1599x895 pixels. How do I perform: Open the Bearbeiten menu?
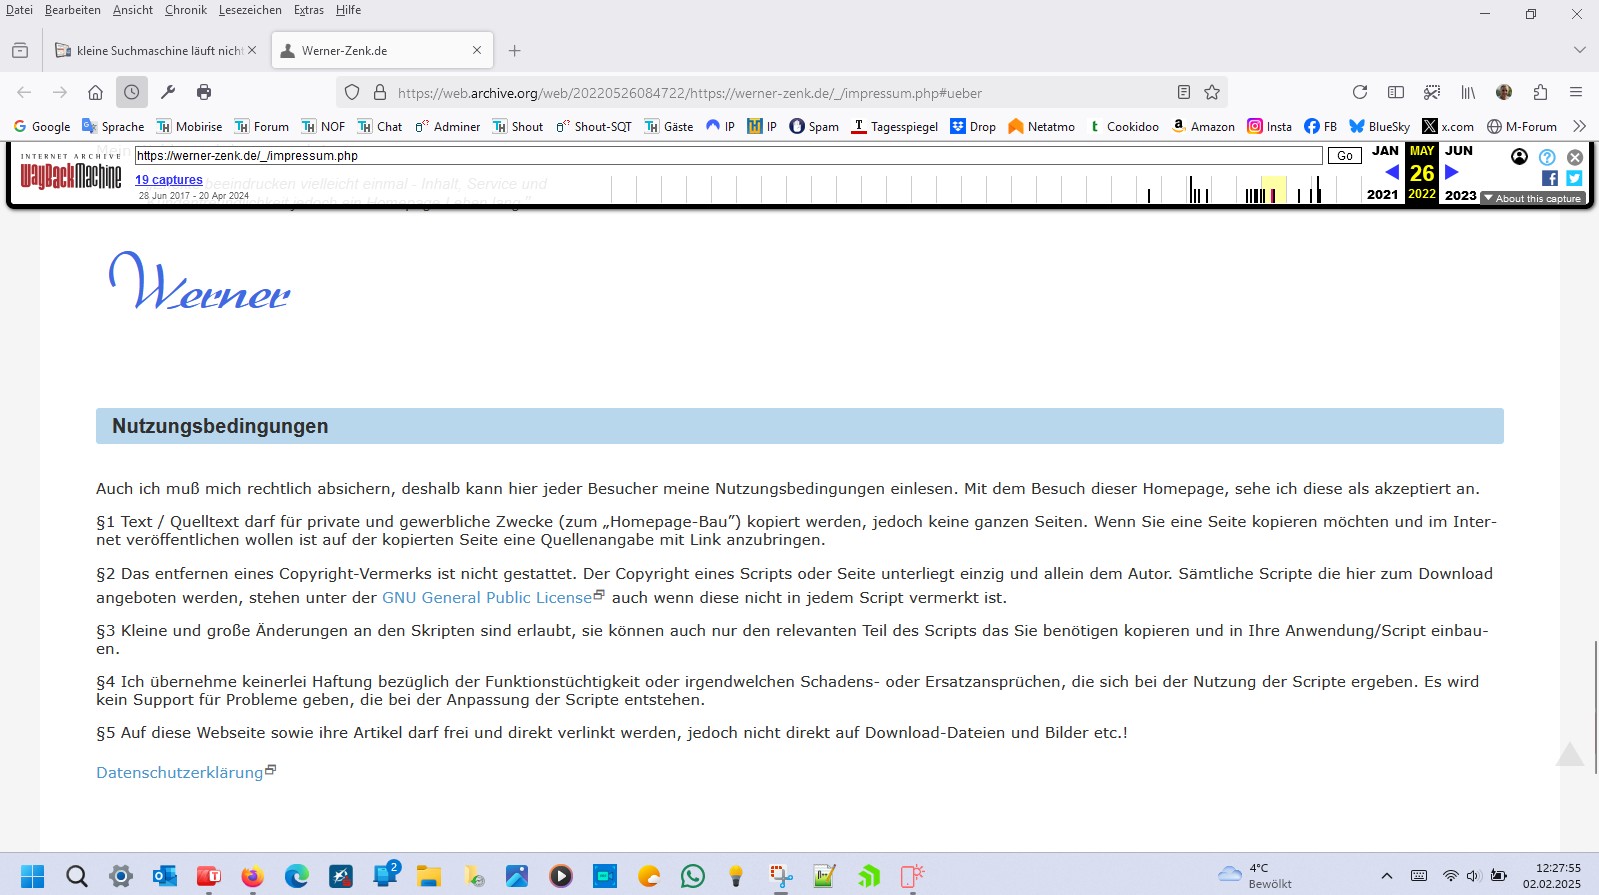click(x=72, y=10)
